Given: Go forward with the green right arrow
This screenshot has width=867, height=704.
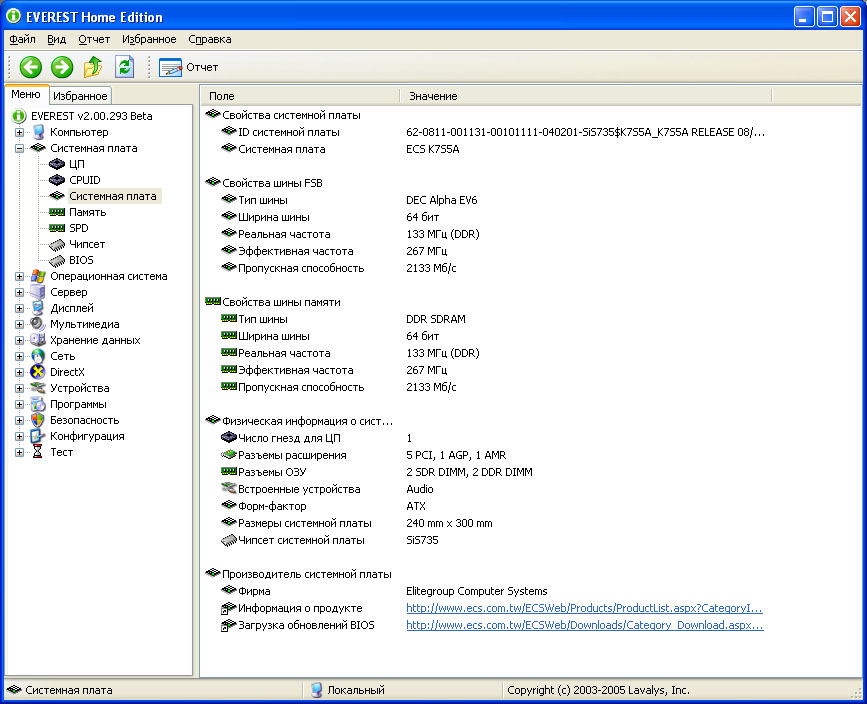Looking at the screenshot, I should (62, 67).
